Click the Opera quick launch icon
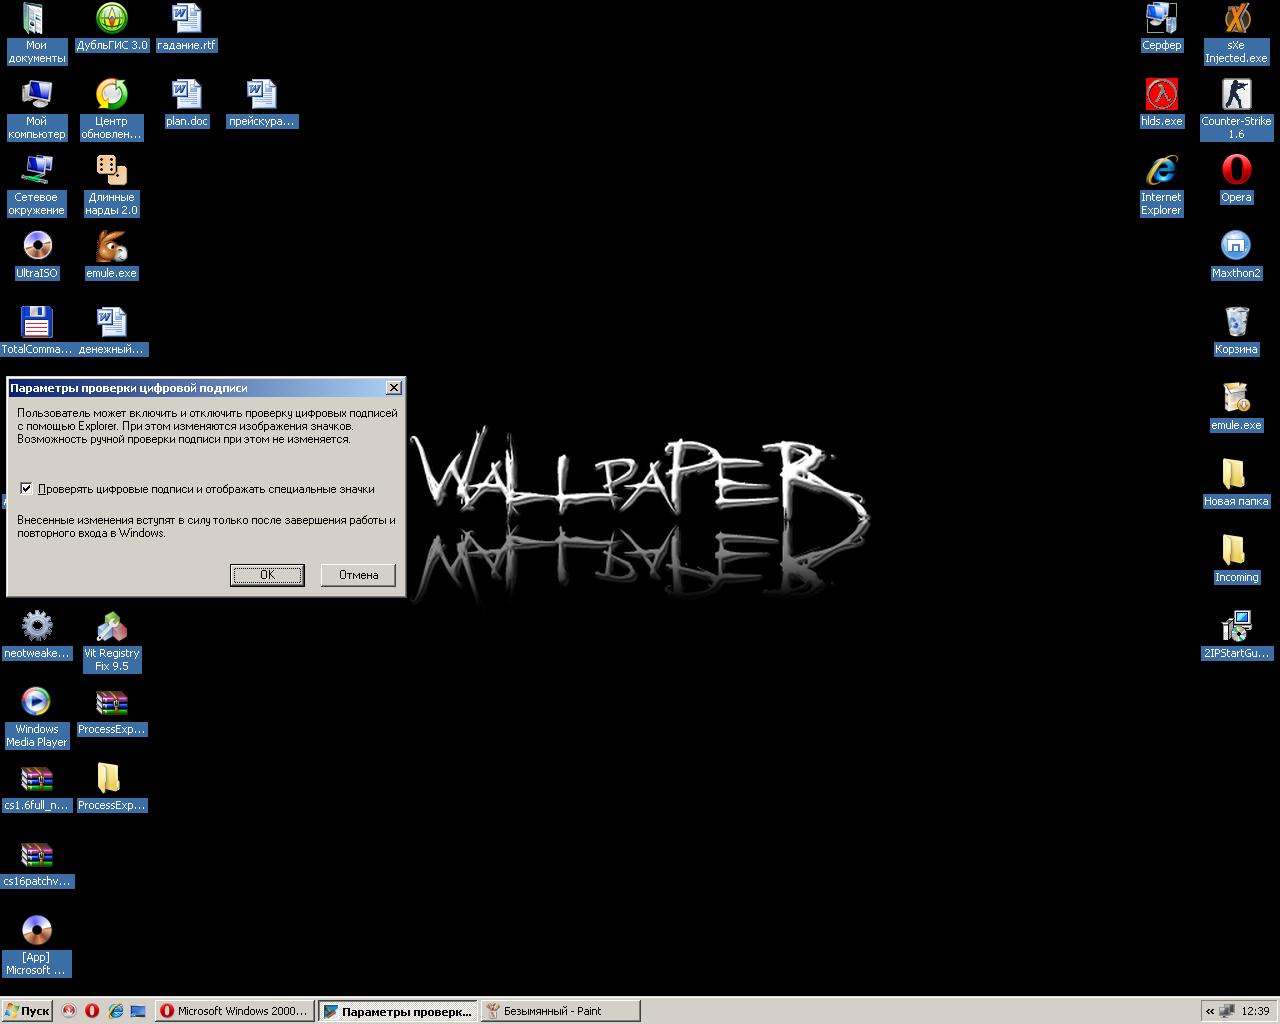The width and height of the screenshot is (1280, 1024). tap(92, 1011)
